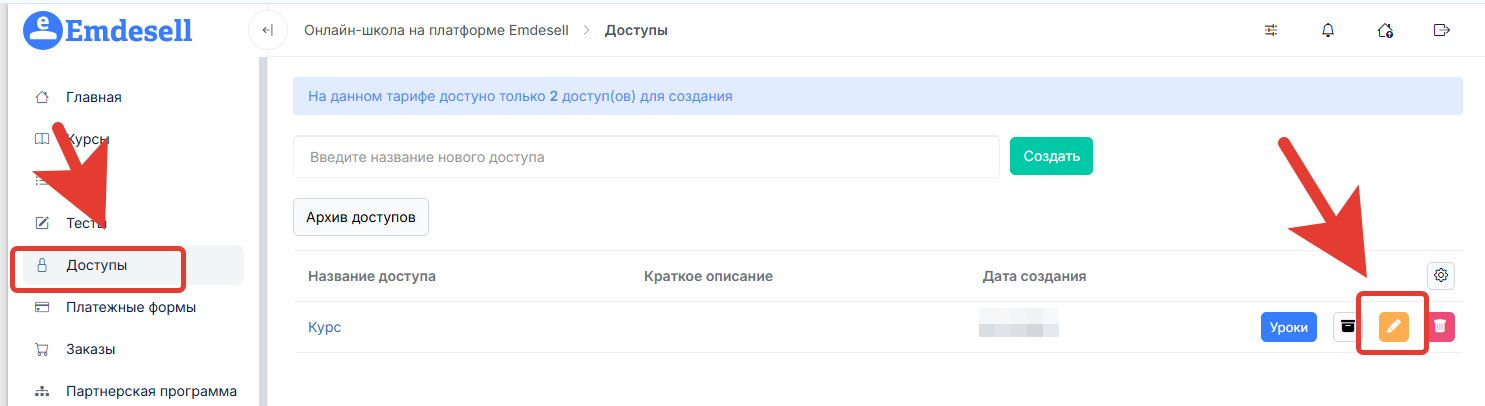Go to Главная in sidebar
This screenshot has width=1485, height=406.
click(x=93, y=97)
